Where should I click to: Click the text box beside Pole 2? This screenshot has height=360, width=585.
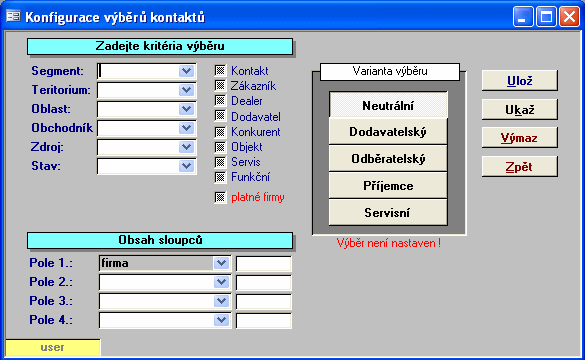[x=264, y=282]
